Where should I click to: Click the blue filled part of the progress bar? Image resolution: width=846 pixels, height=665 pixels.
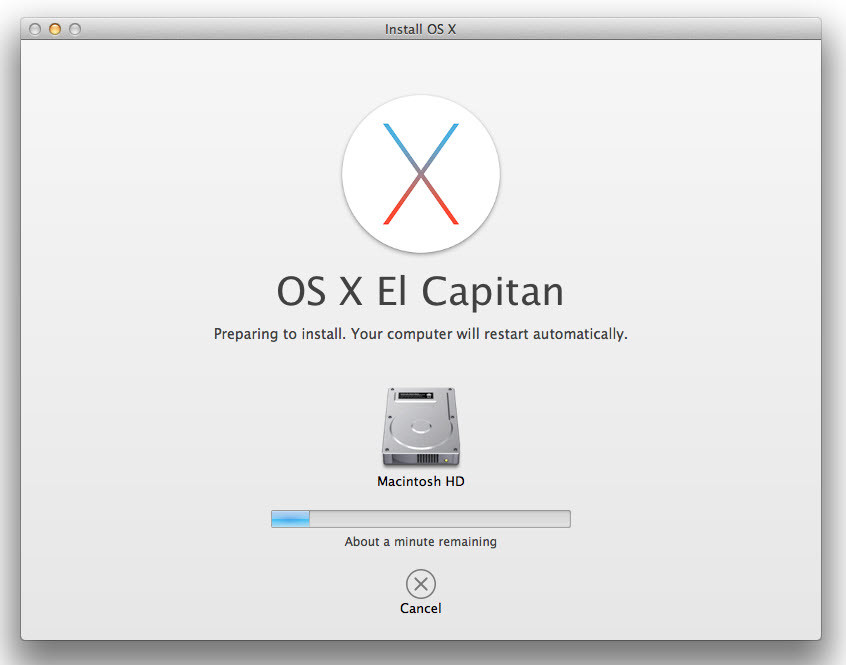coord(291,519)
